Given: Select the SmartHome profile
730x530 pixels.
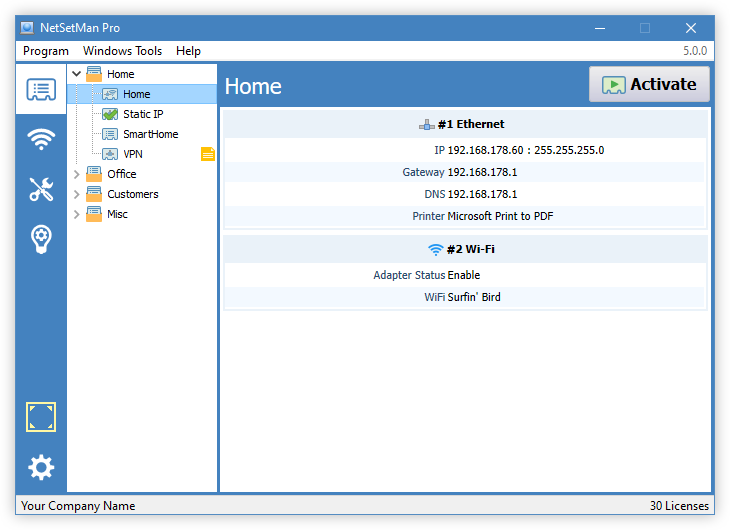Looking at the screenshot, I should coord(150,134).
